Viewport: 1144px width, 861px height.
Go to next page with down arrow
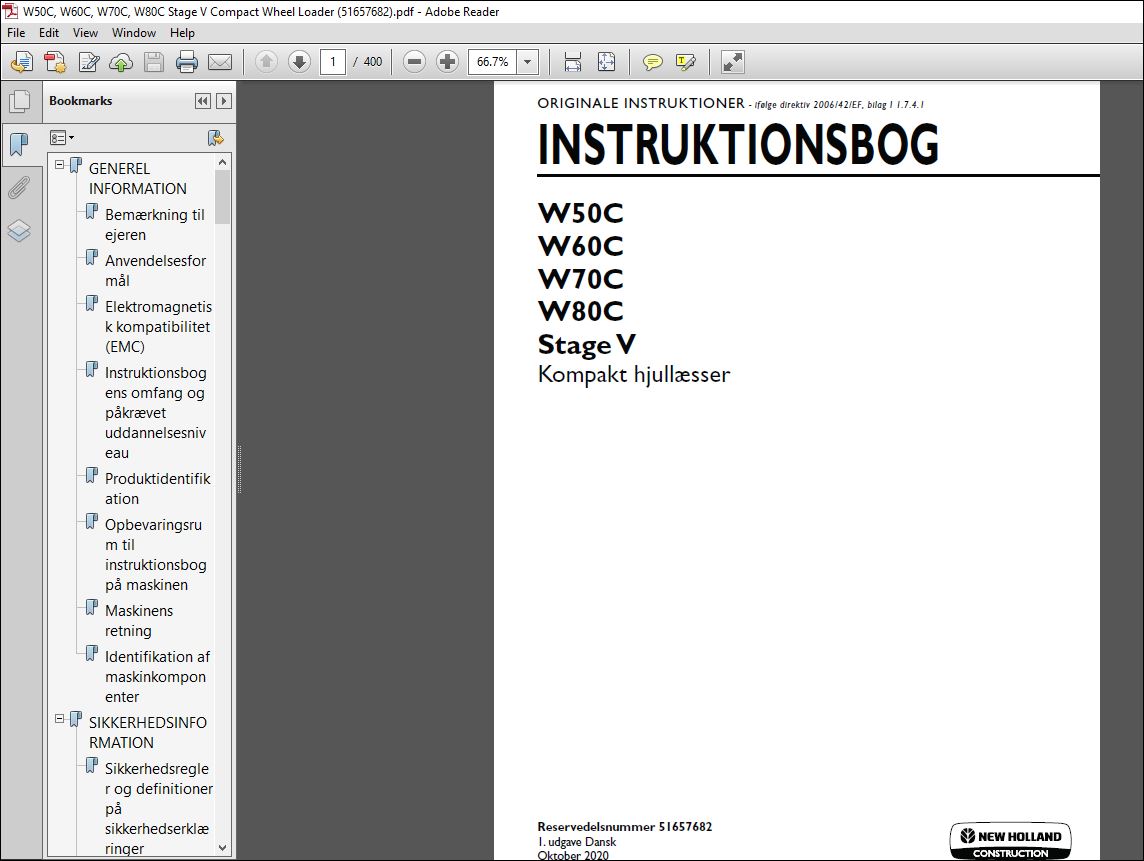point(299,62)
